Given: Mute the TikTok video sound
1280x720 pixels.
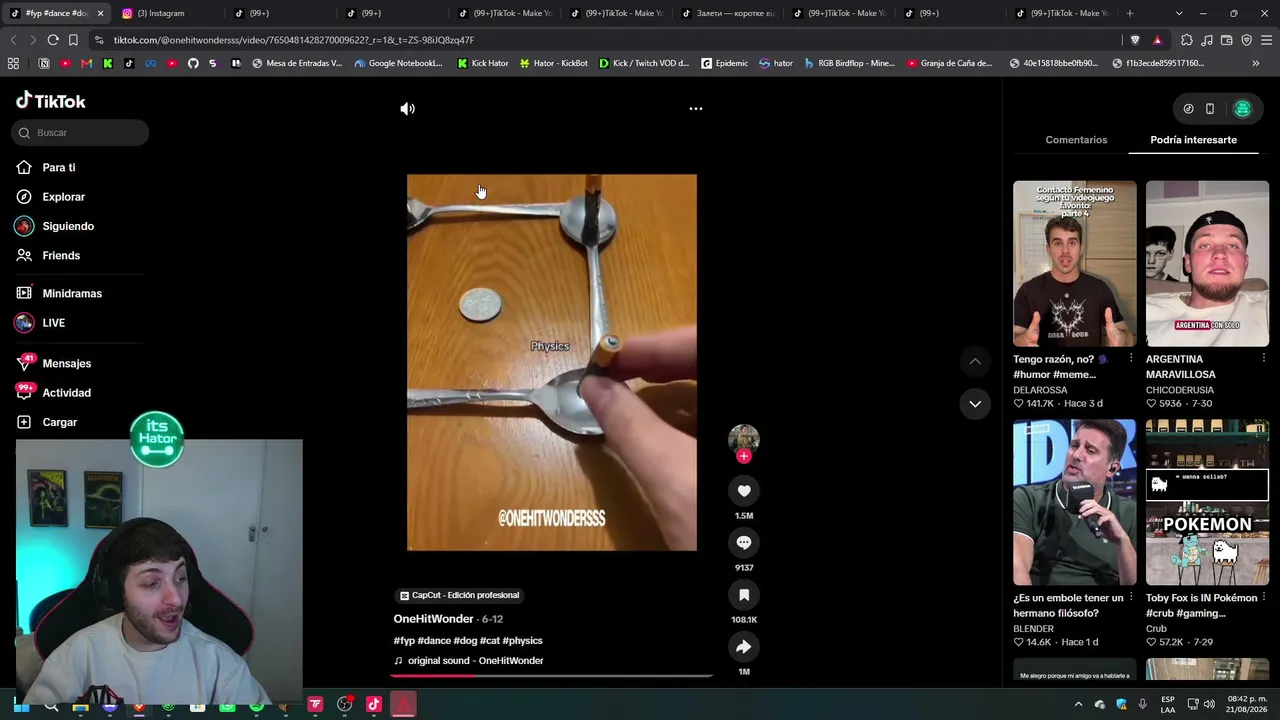Looking at the screenshot, I should 407,109.
